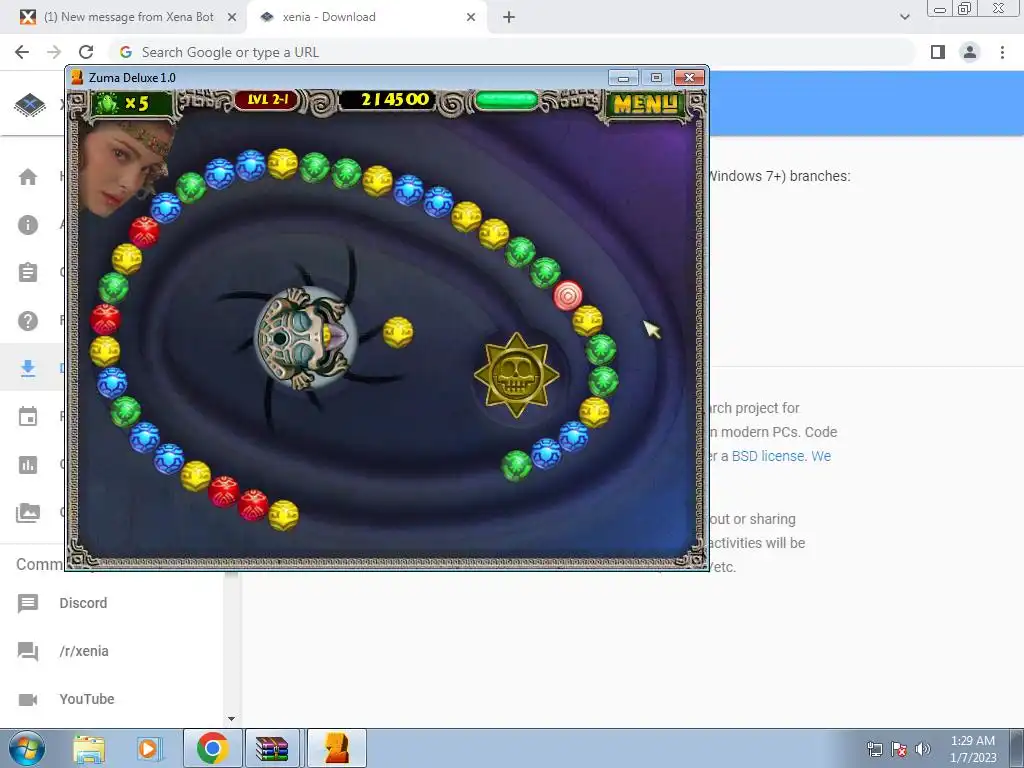
Task: Open a new Chrome tab
Action: click(x=509, y=17)
